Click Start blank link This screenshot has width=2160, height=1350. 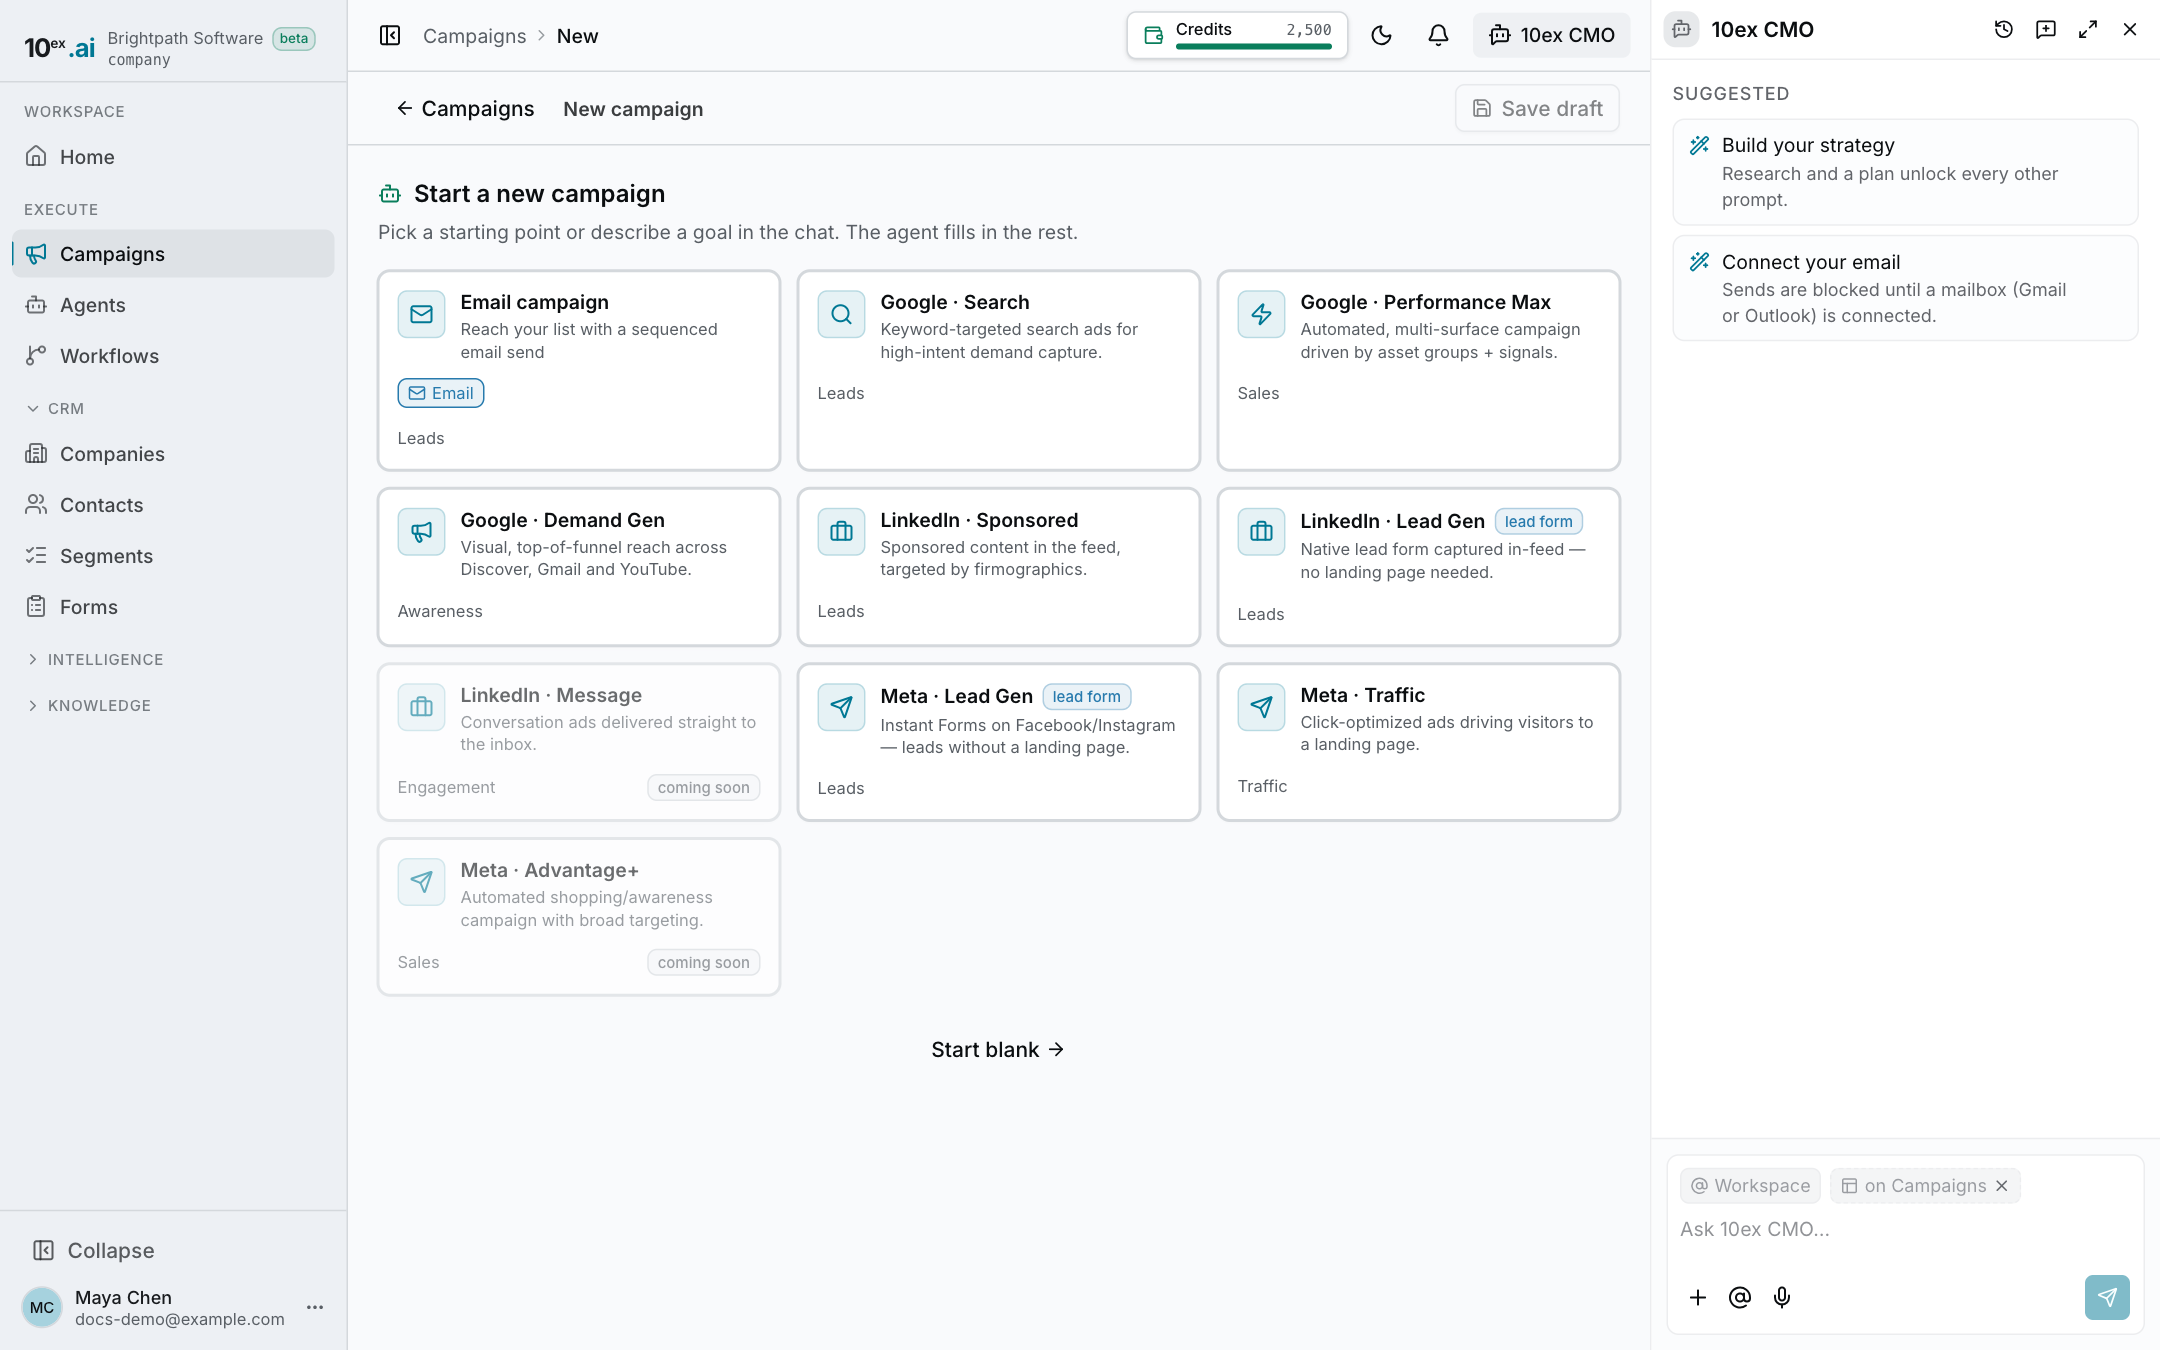pyautogui.click(x=998, y=1050)
